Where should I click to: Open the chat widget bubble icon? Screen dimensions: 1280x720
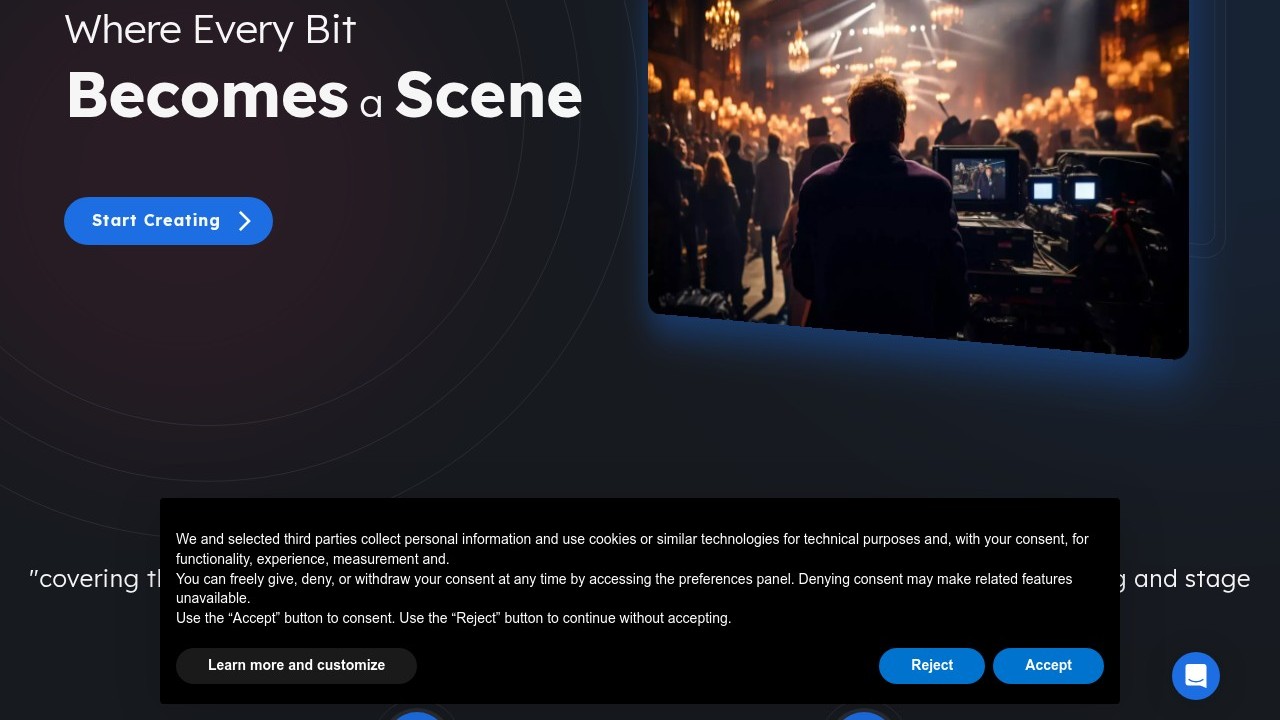tap(1196, 676)
